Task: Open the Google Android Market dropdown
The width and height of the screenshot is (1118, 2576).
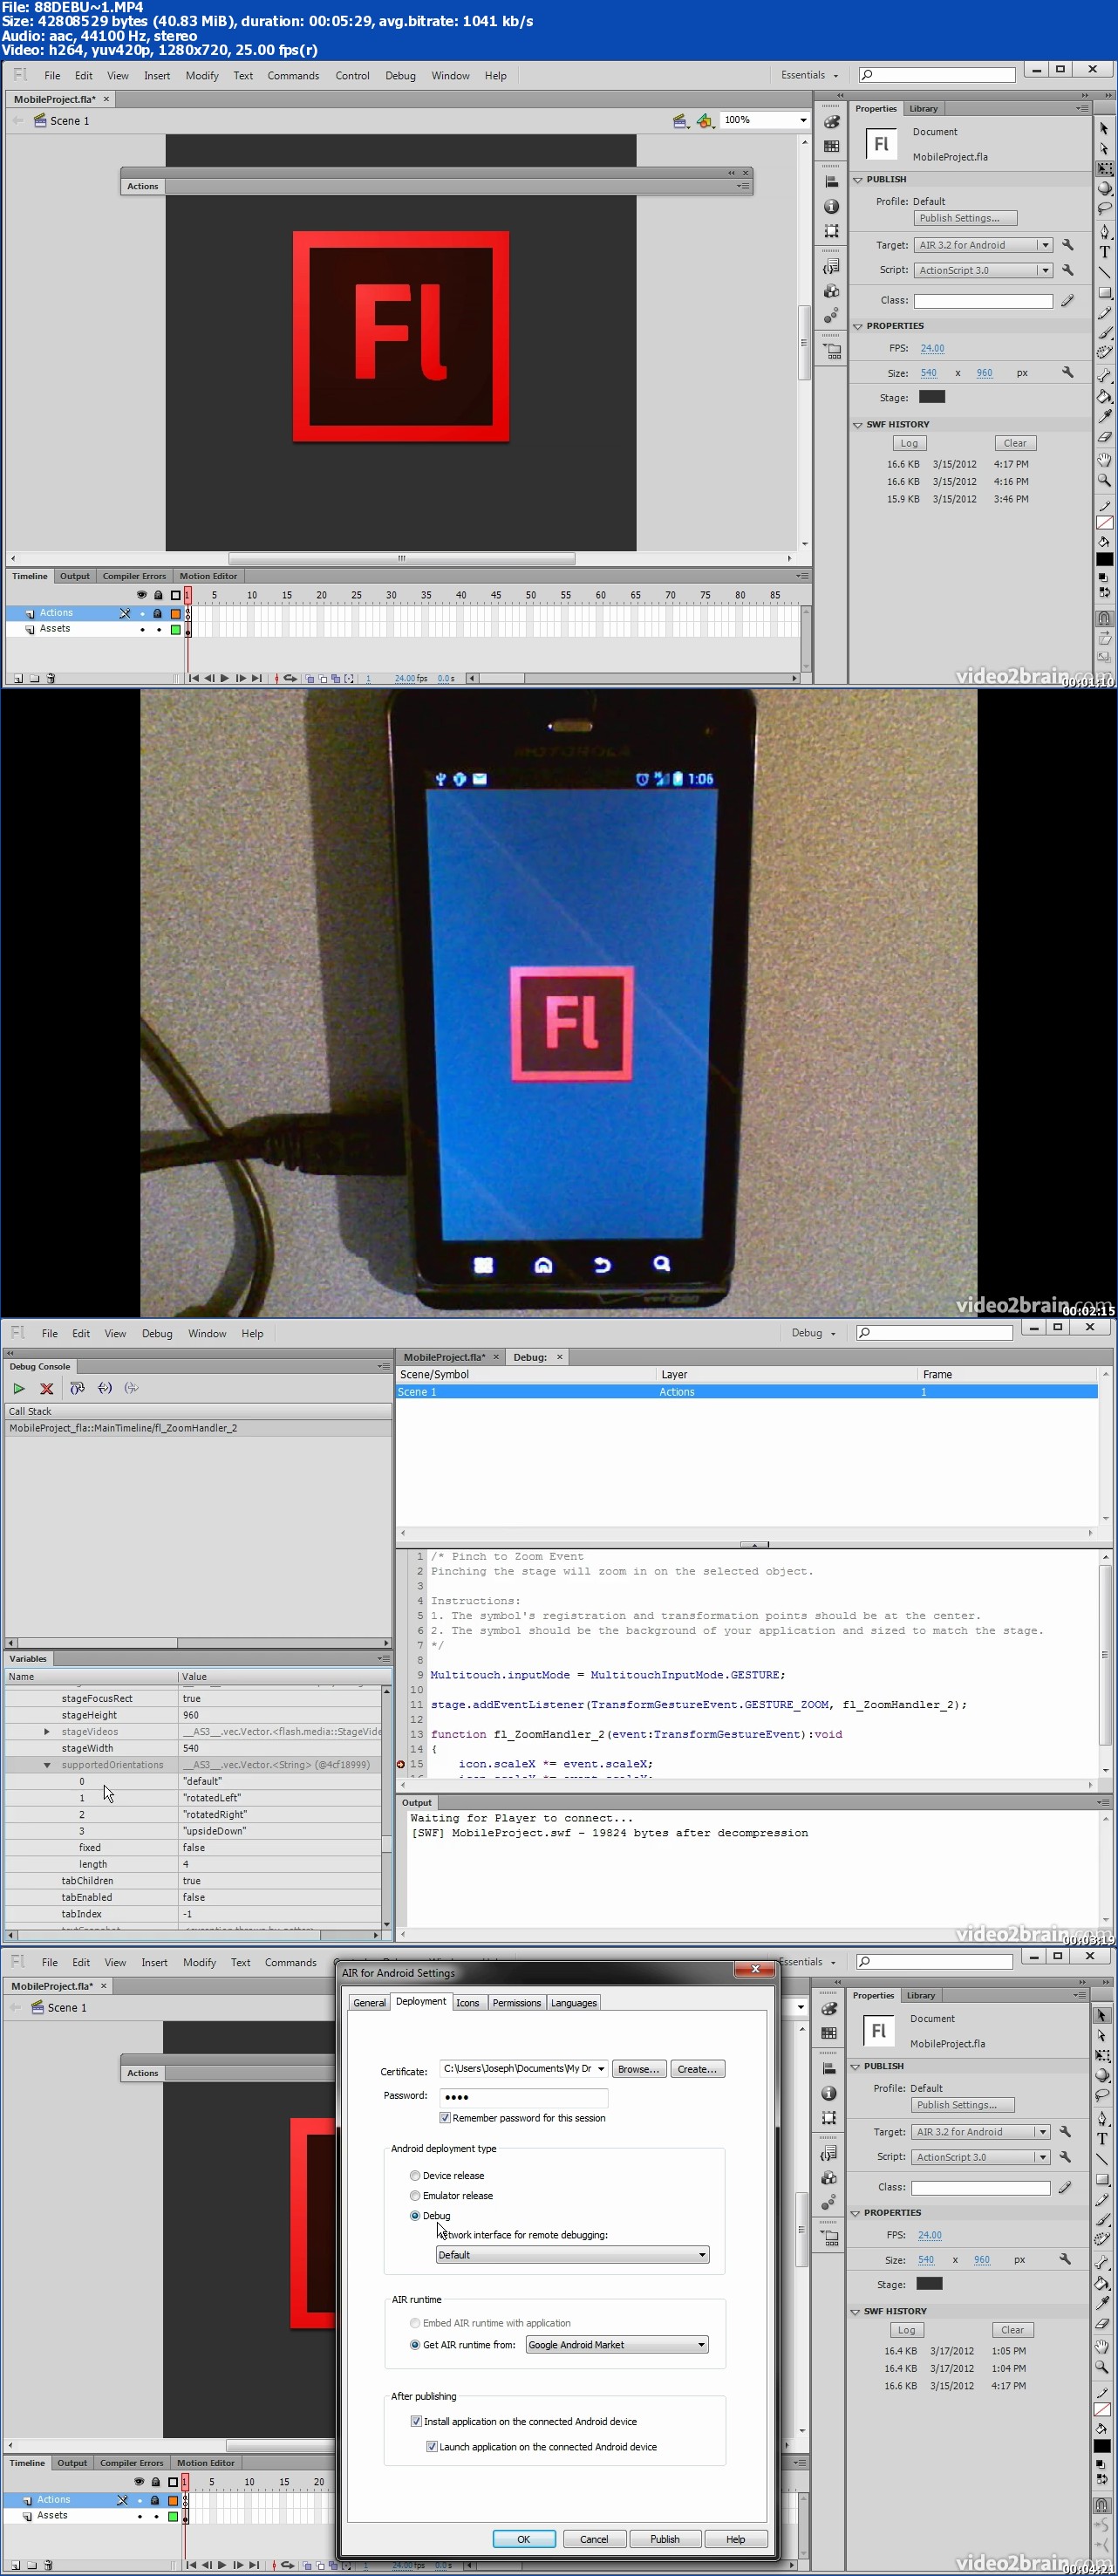Action: pos(617,2345)
